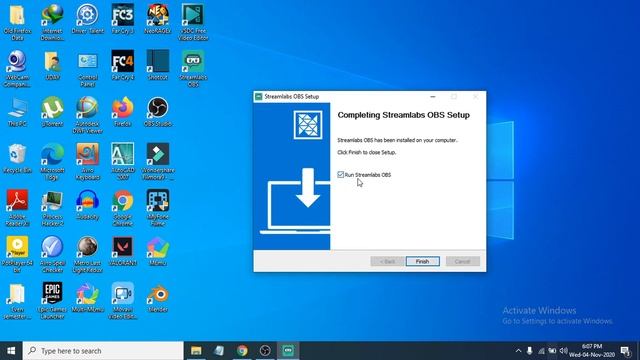Switch to OBS Studio on the taskbar

[x=265, y=351]
